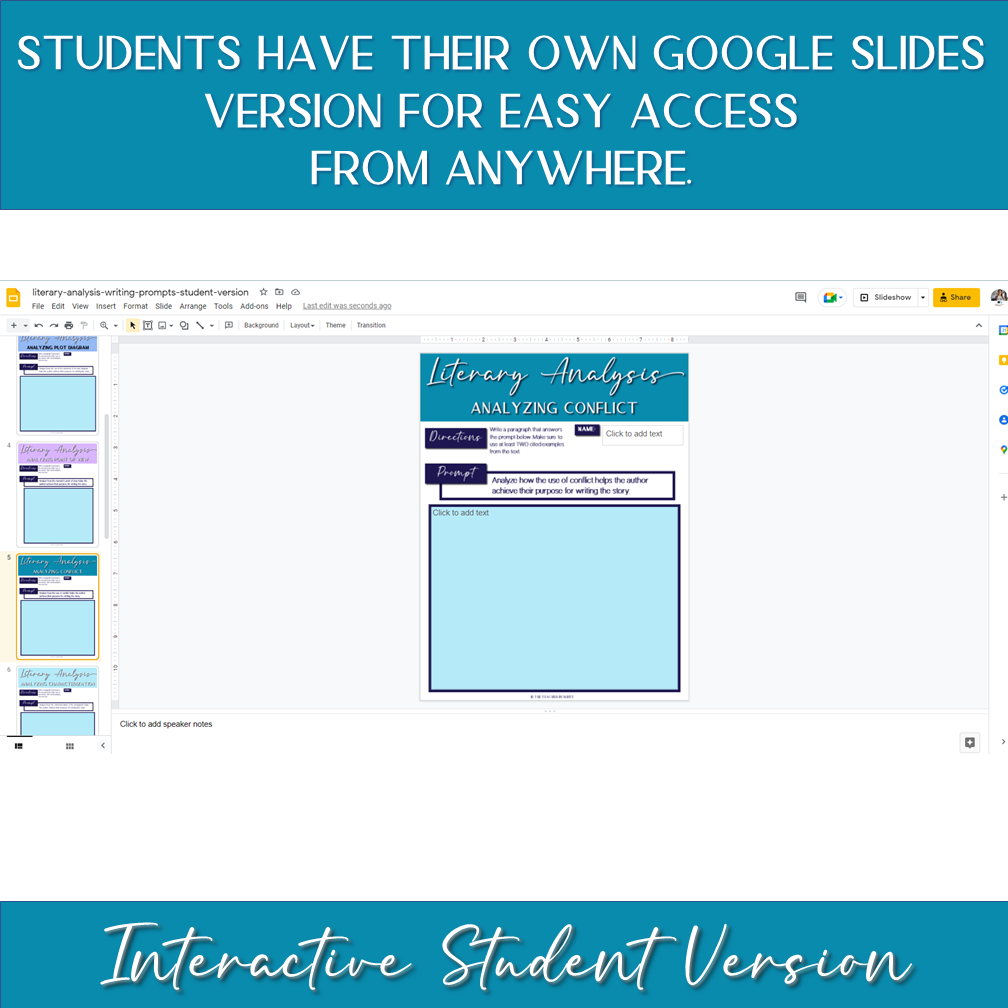Expand the Layout dropdown

click(301, 325)
